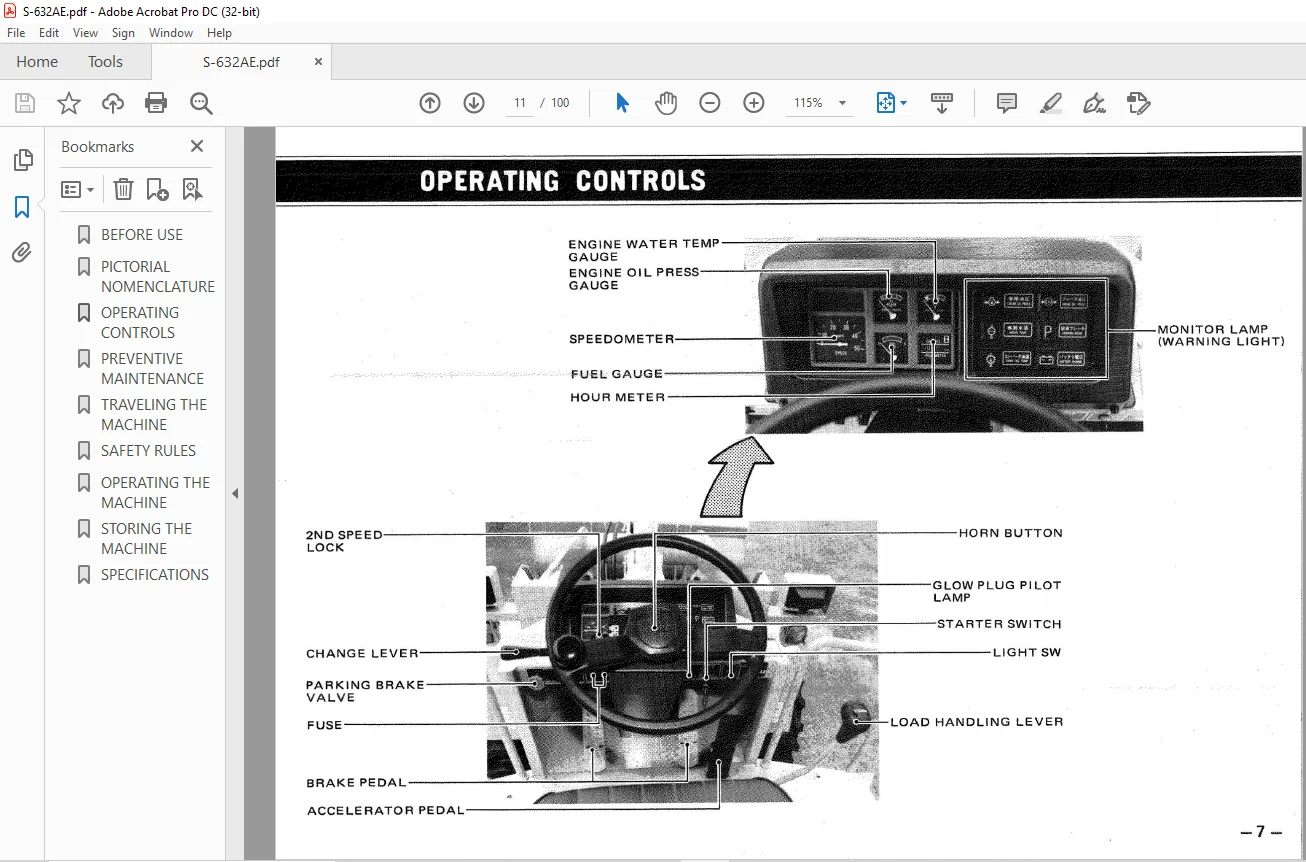
Task: Click the Bookmarks panel icon in sidebar
Action: 22,207
